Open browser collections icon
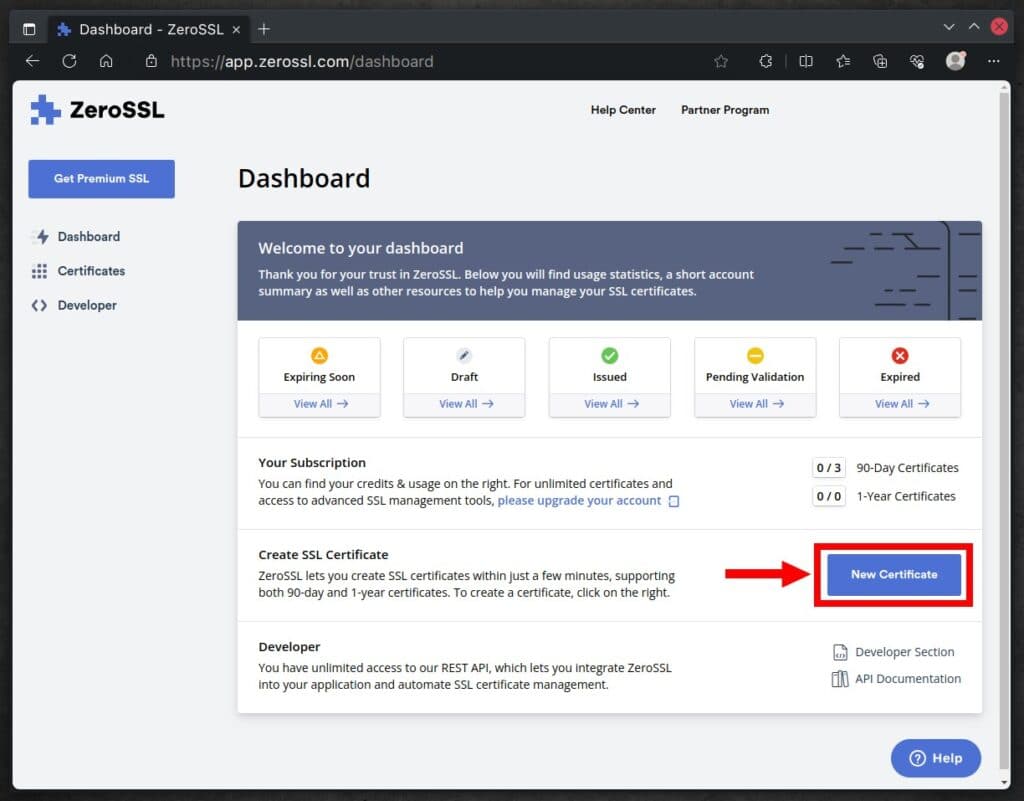Screen dimensions: 1024x801 click(x=880, y=61)
